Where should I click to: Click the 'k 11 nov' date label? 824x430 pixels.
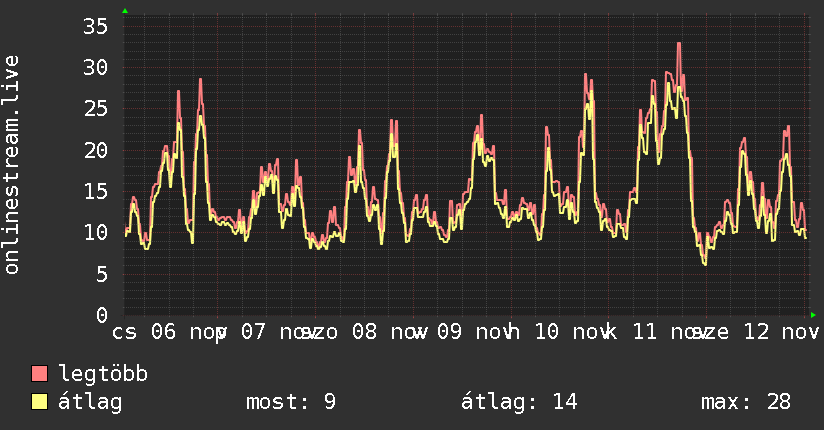(x=658, y=332)
